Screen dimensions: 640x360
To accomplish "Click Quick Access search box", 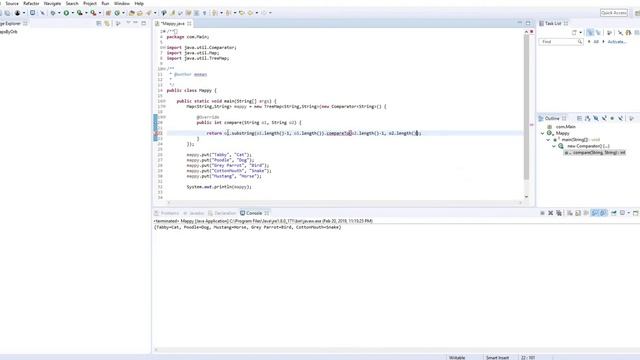I will point(614,13).
